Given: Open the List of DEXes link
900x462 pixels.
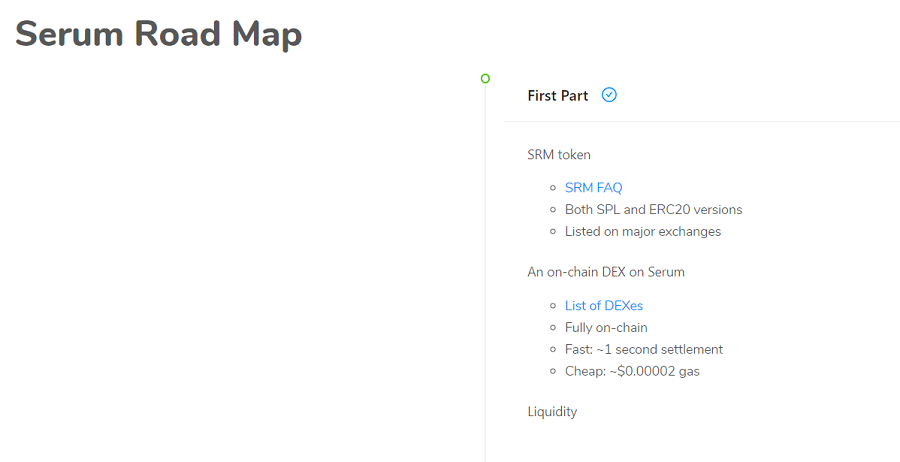Looking at the screenshot, I should (597, 306).
